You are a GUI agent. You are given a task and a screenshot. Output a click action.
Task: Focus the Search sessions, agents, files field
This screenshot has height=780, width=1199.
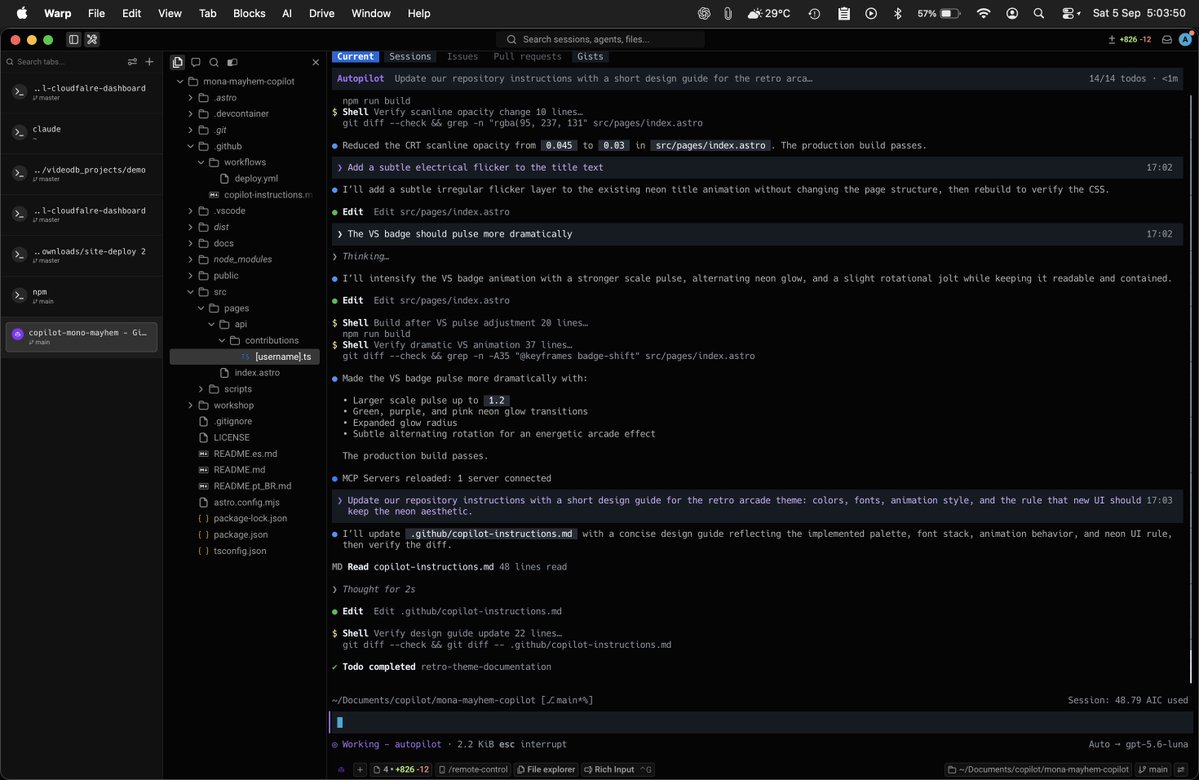click(600, 39)
